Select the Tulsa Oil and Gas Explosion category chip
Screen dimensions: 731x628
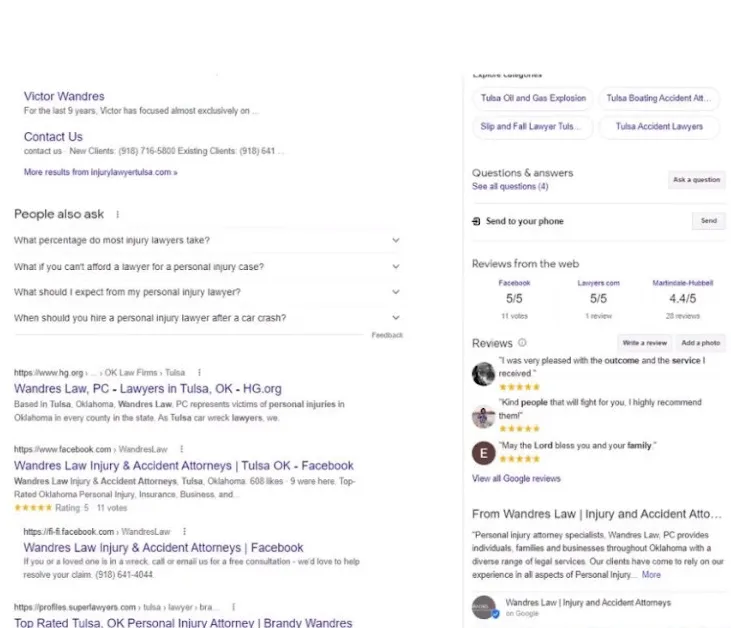tap(533, 98)
